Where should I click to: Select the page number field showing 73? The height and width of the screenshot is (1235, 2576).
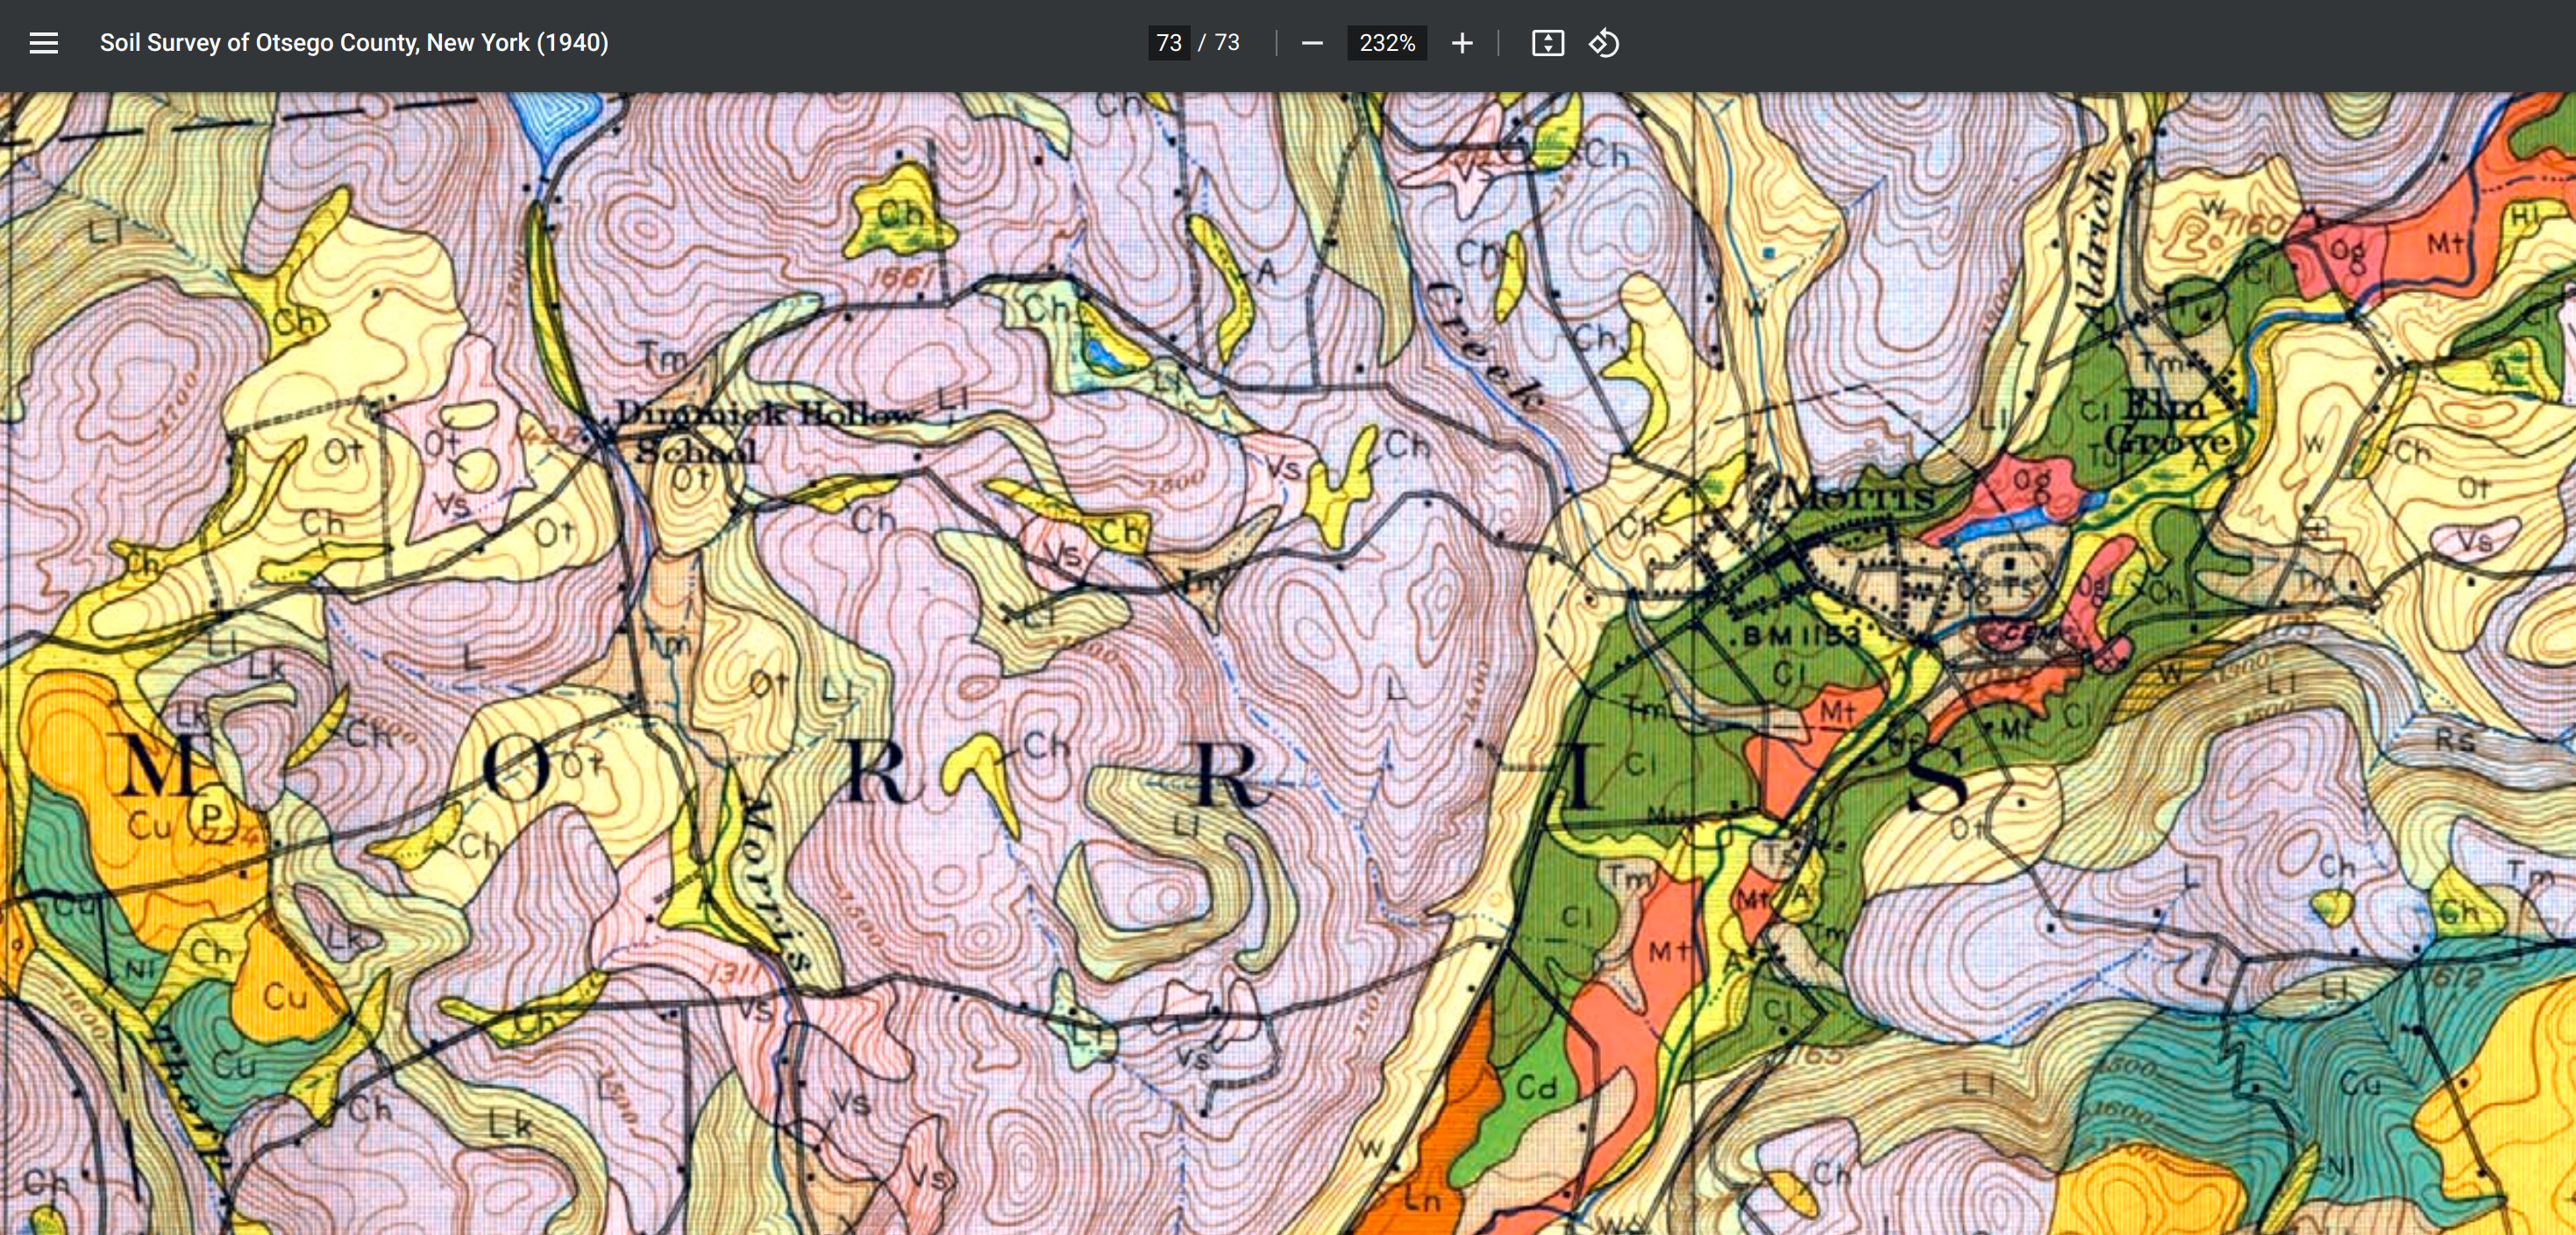(x=1169, y=43)
